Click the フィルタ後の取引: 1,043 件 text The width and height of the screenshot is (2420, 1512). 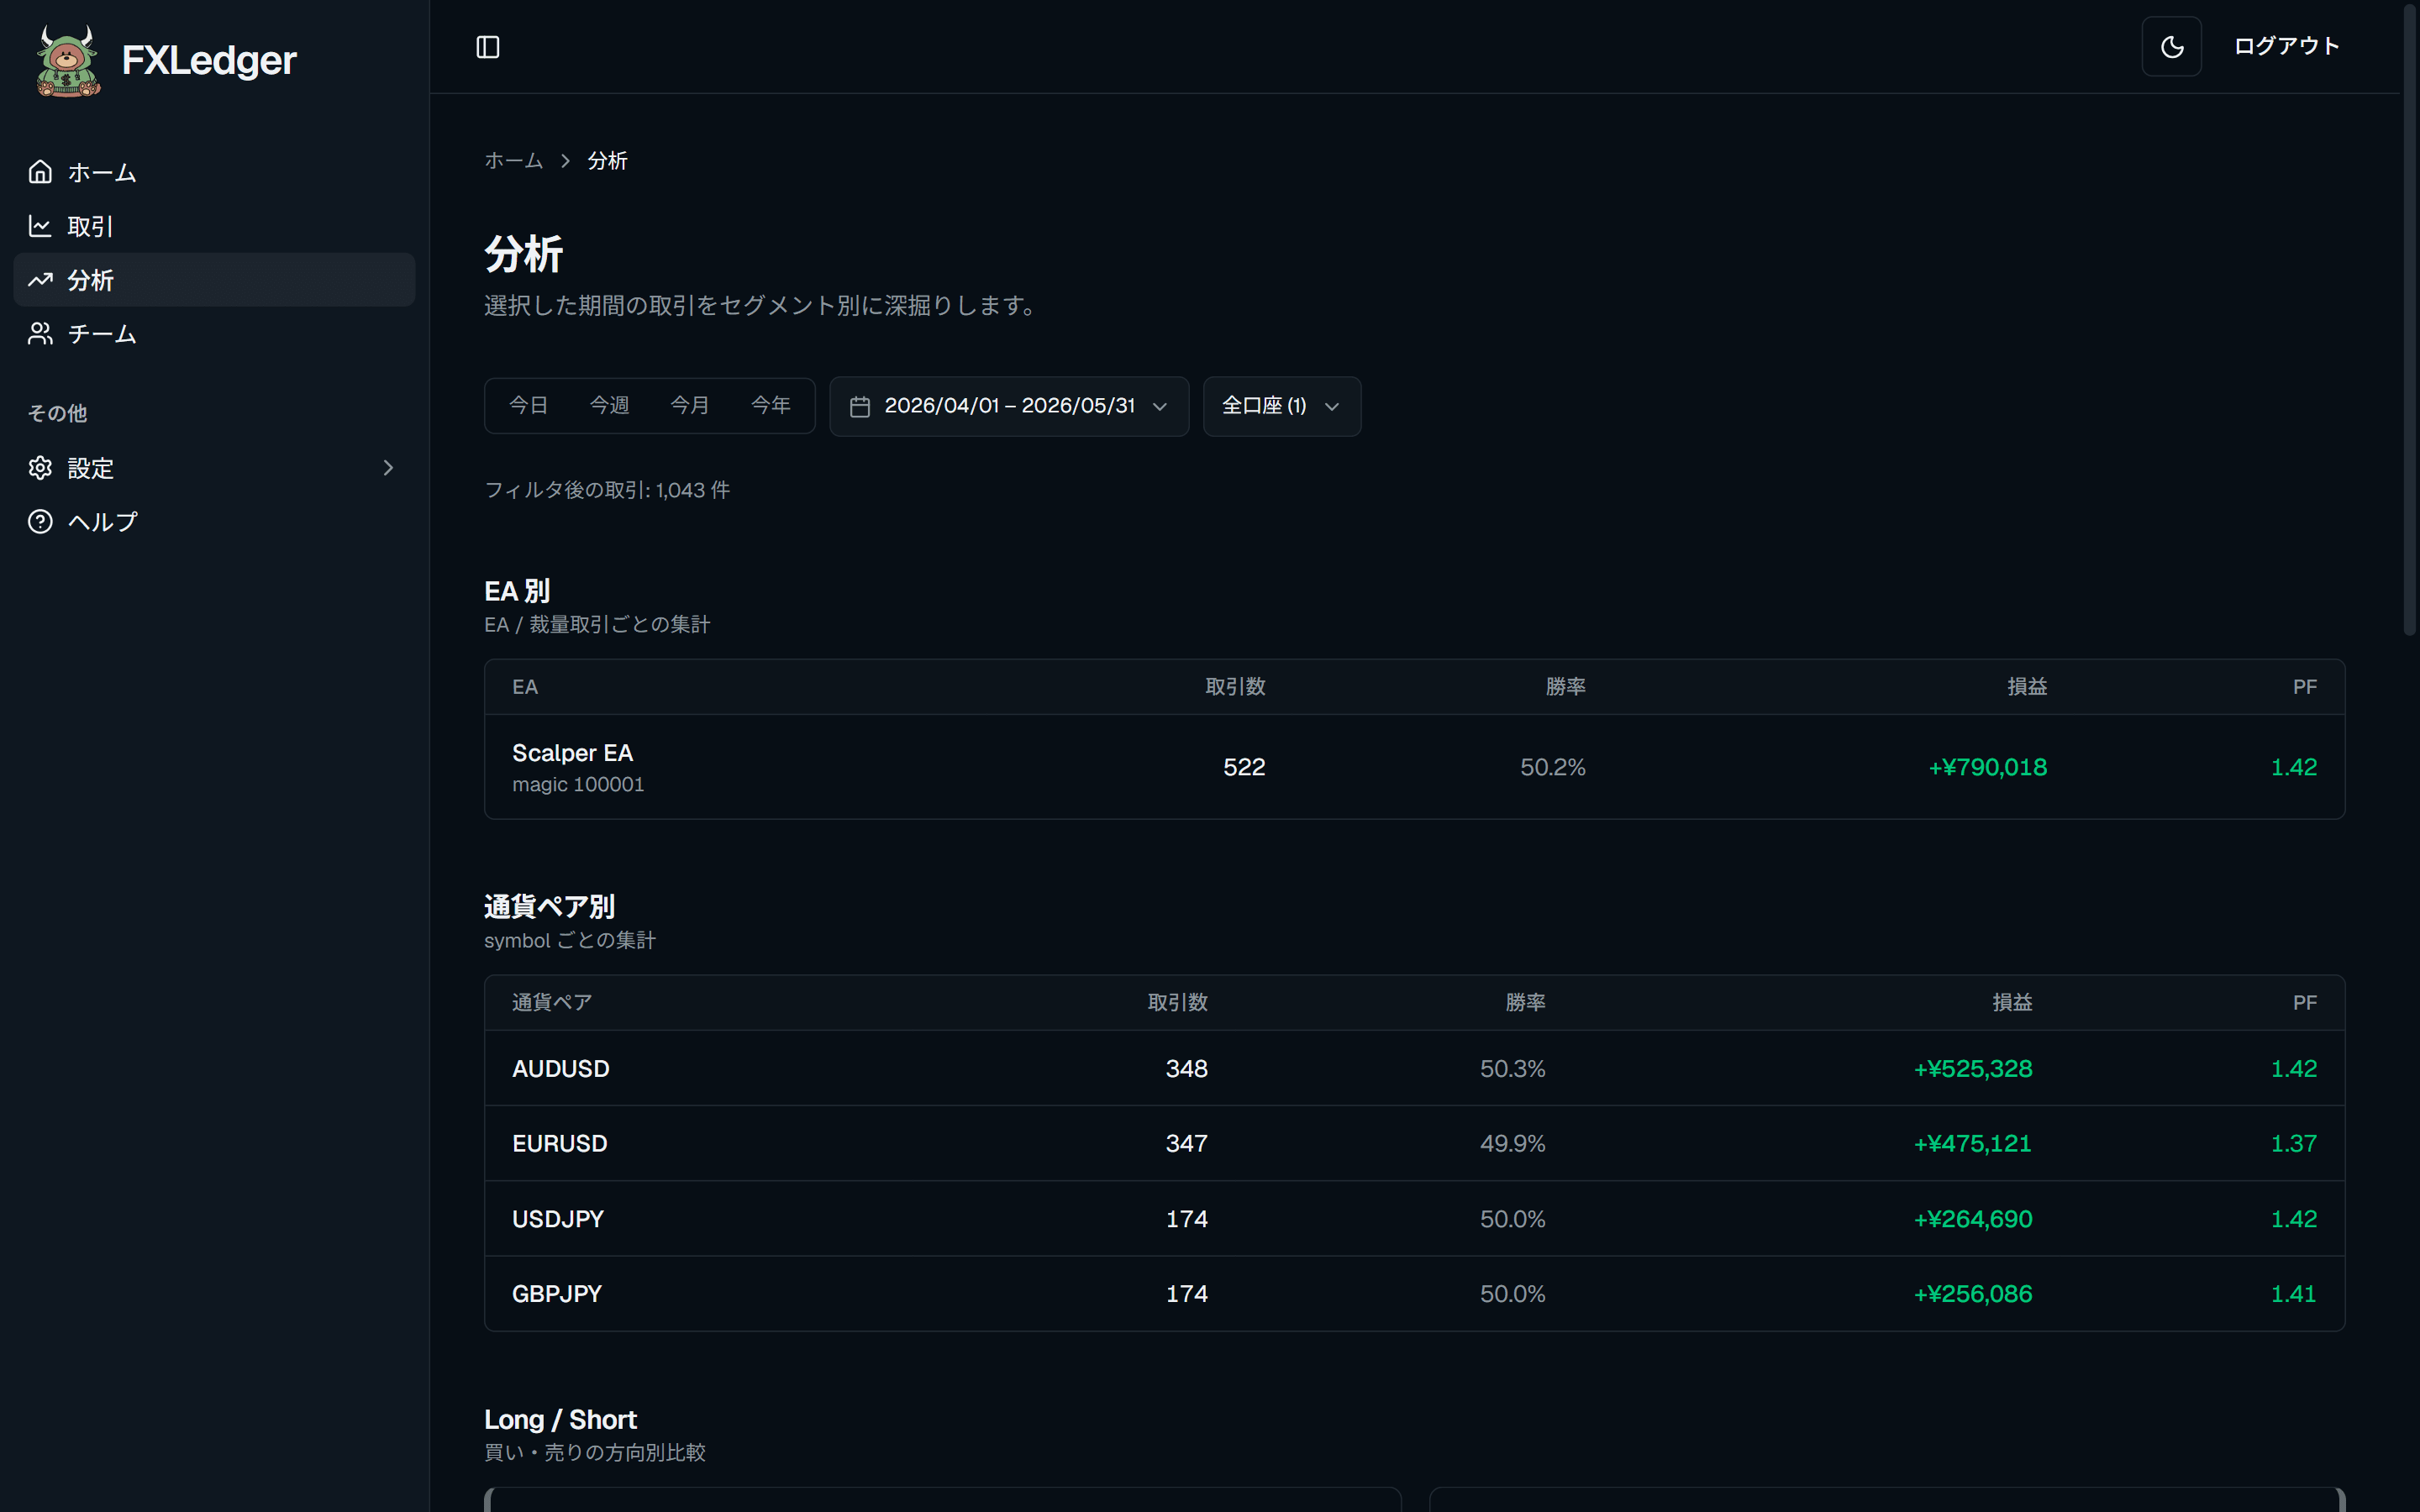[x=607, y=490]
